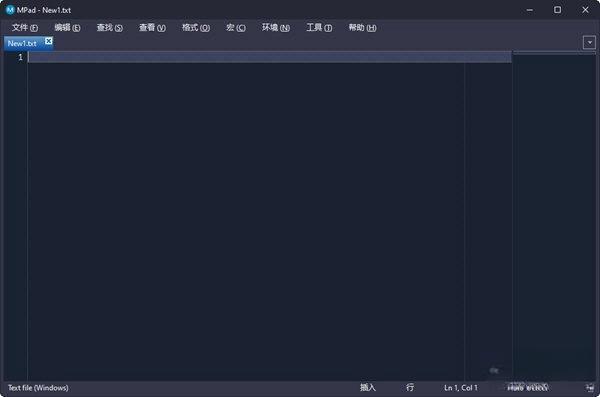Open the 查看 (V) menu
Image resolution: width=600 pixels, height=397 pixels.
[152, 28]
